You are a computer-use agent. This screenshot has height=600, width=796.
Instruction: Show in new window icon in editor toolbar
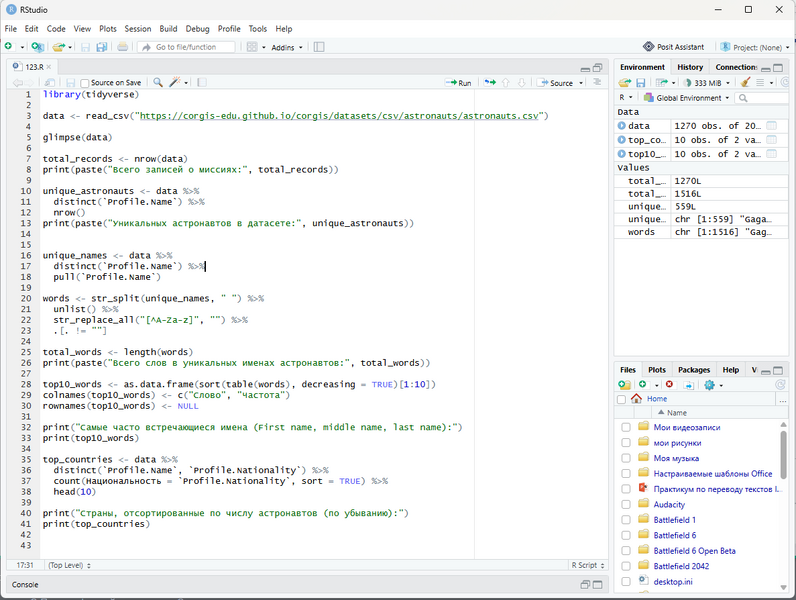click(49, 83)
